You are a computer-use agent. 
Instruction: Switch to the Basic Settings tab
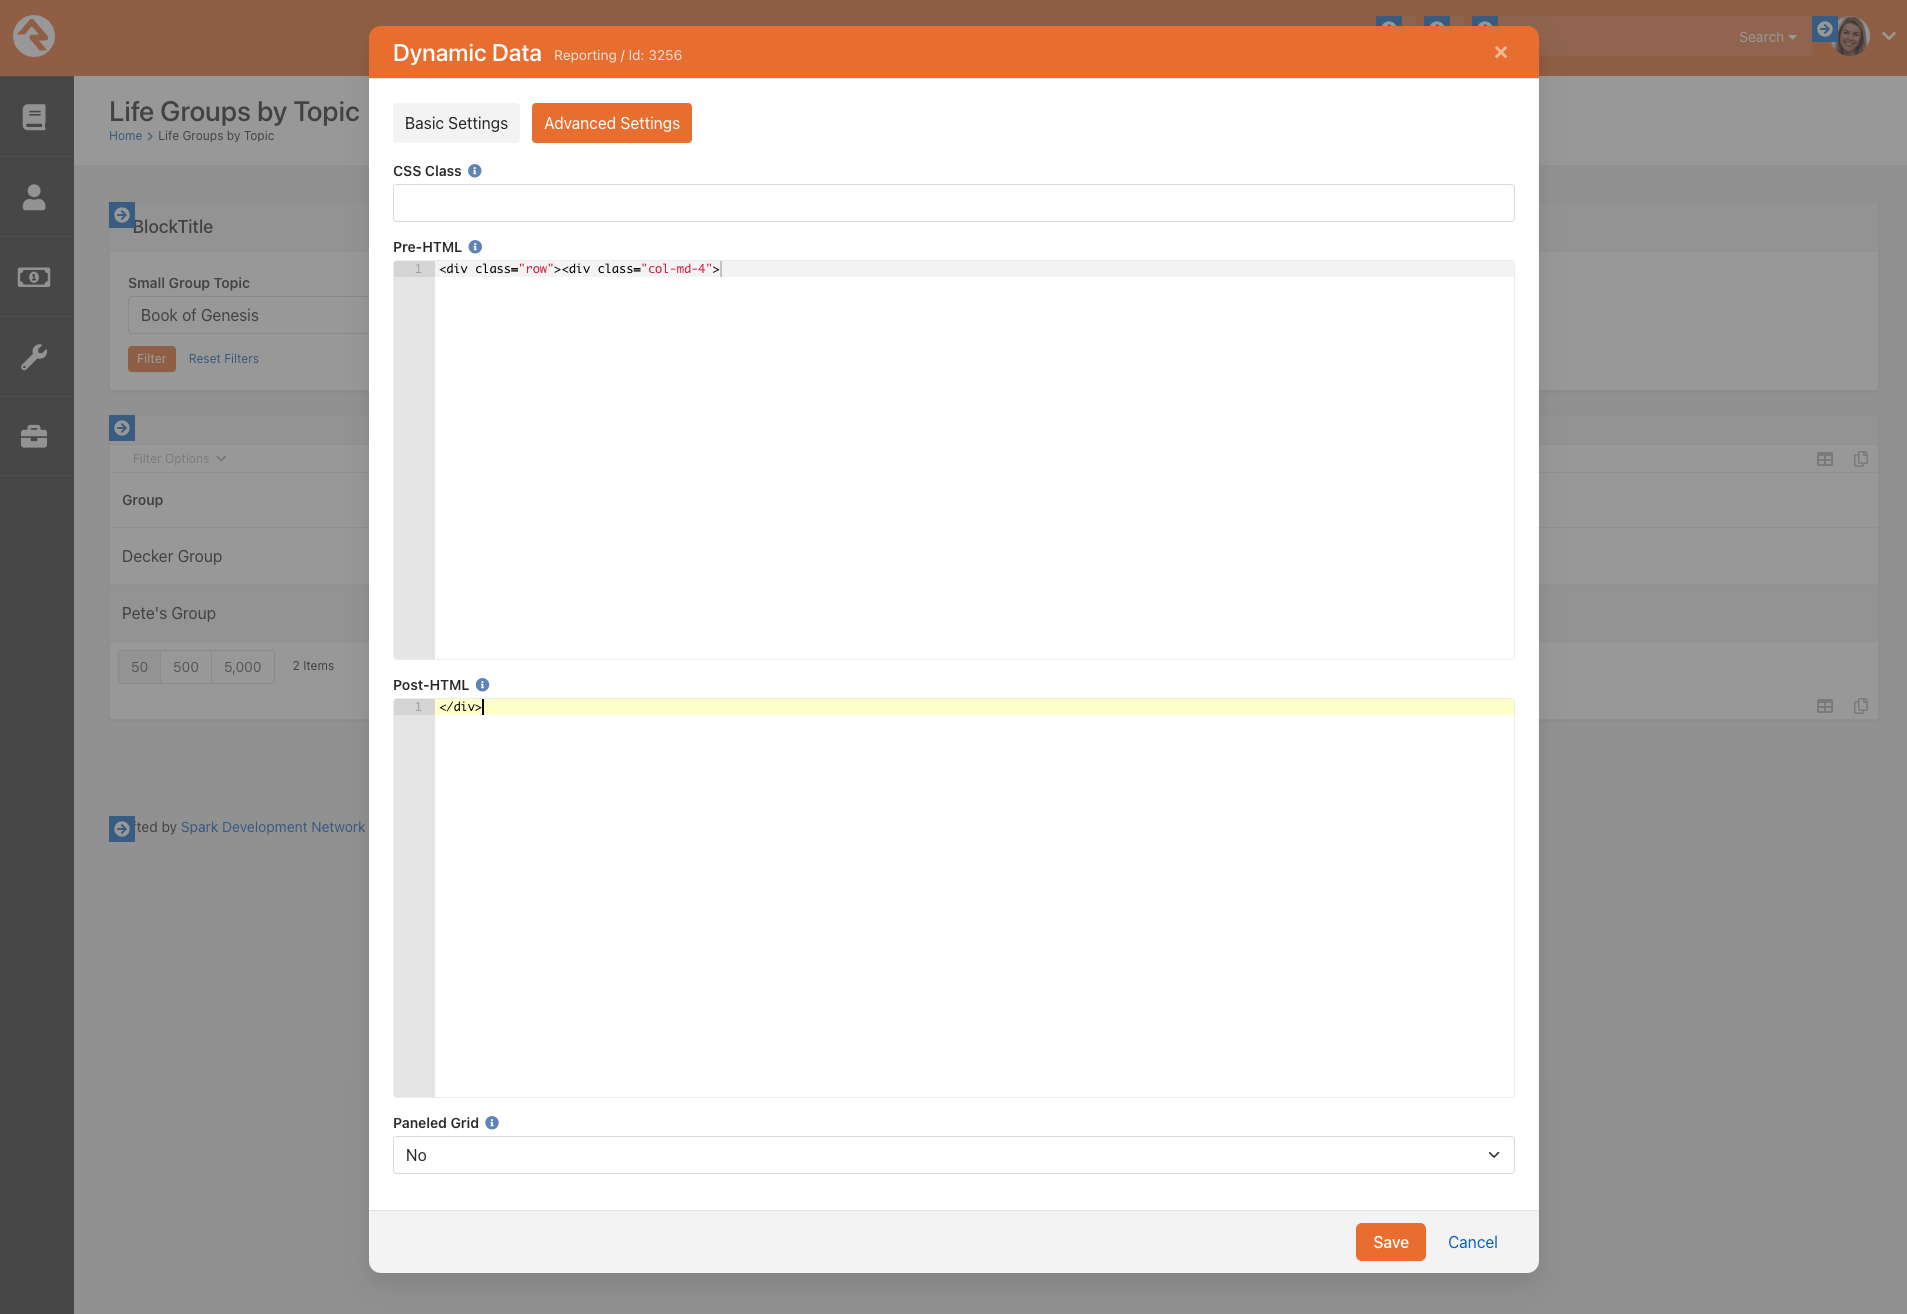coord(456,123)
